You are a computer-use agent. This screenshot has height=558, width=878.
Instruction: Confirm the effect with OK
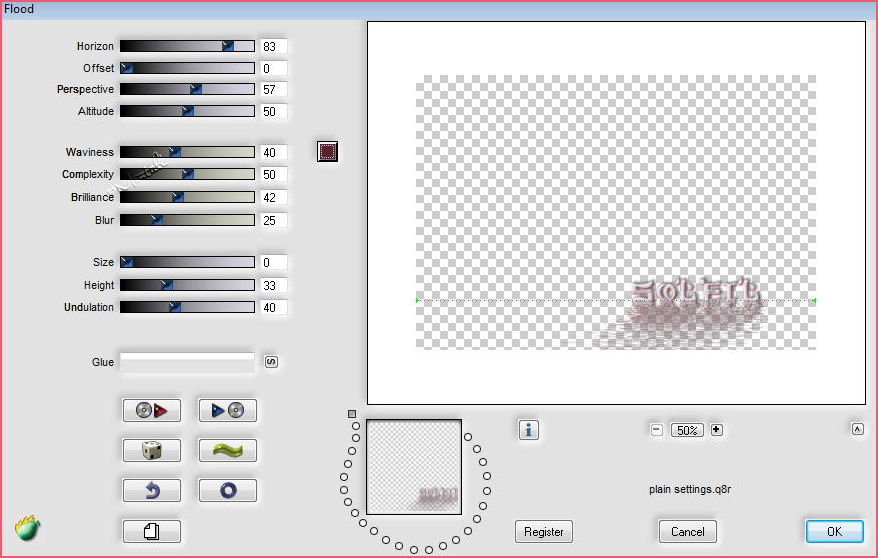click(x=834, y=532)
